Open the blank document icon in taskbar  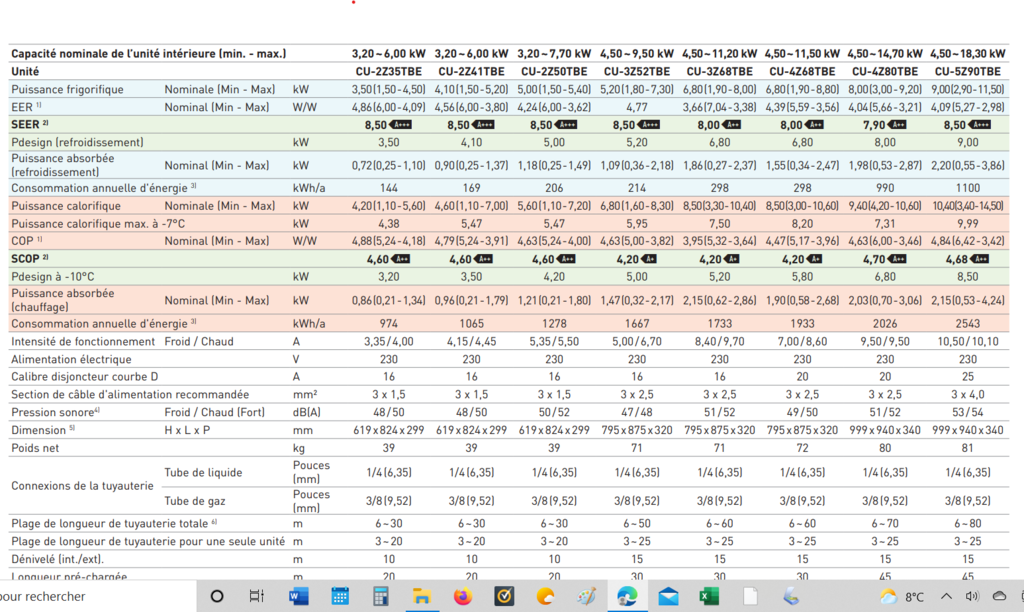coord(750,596)
